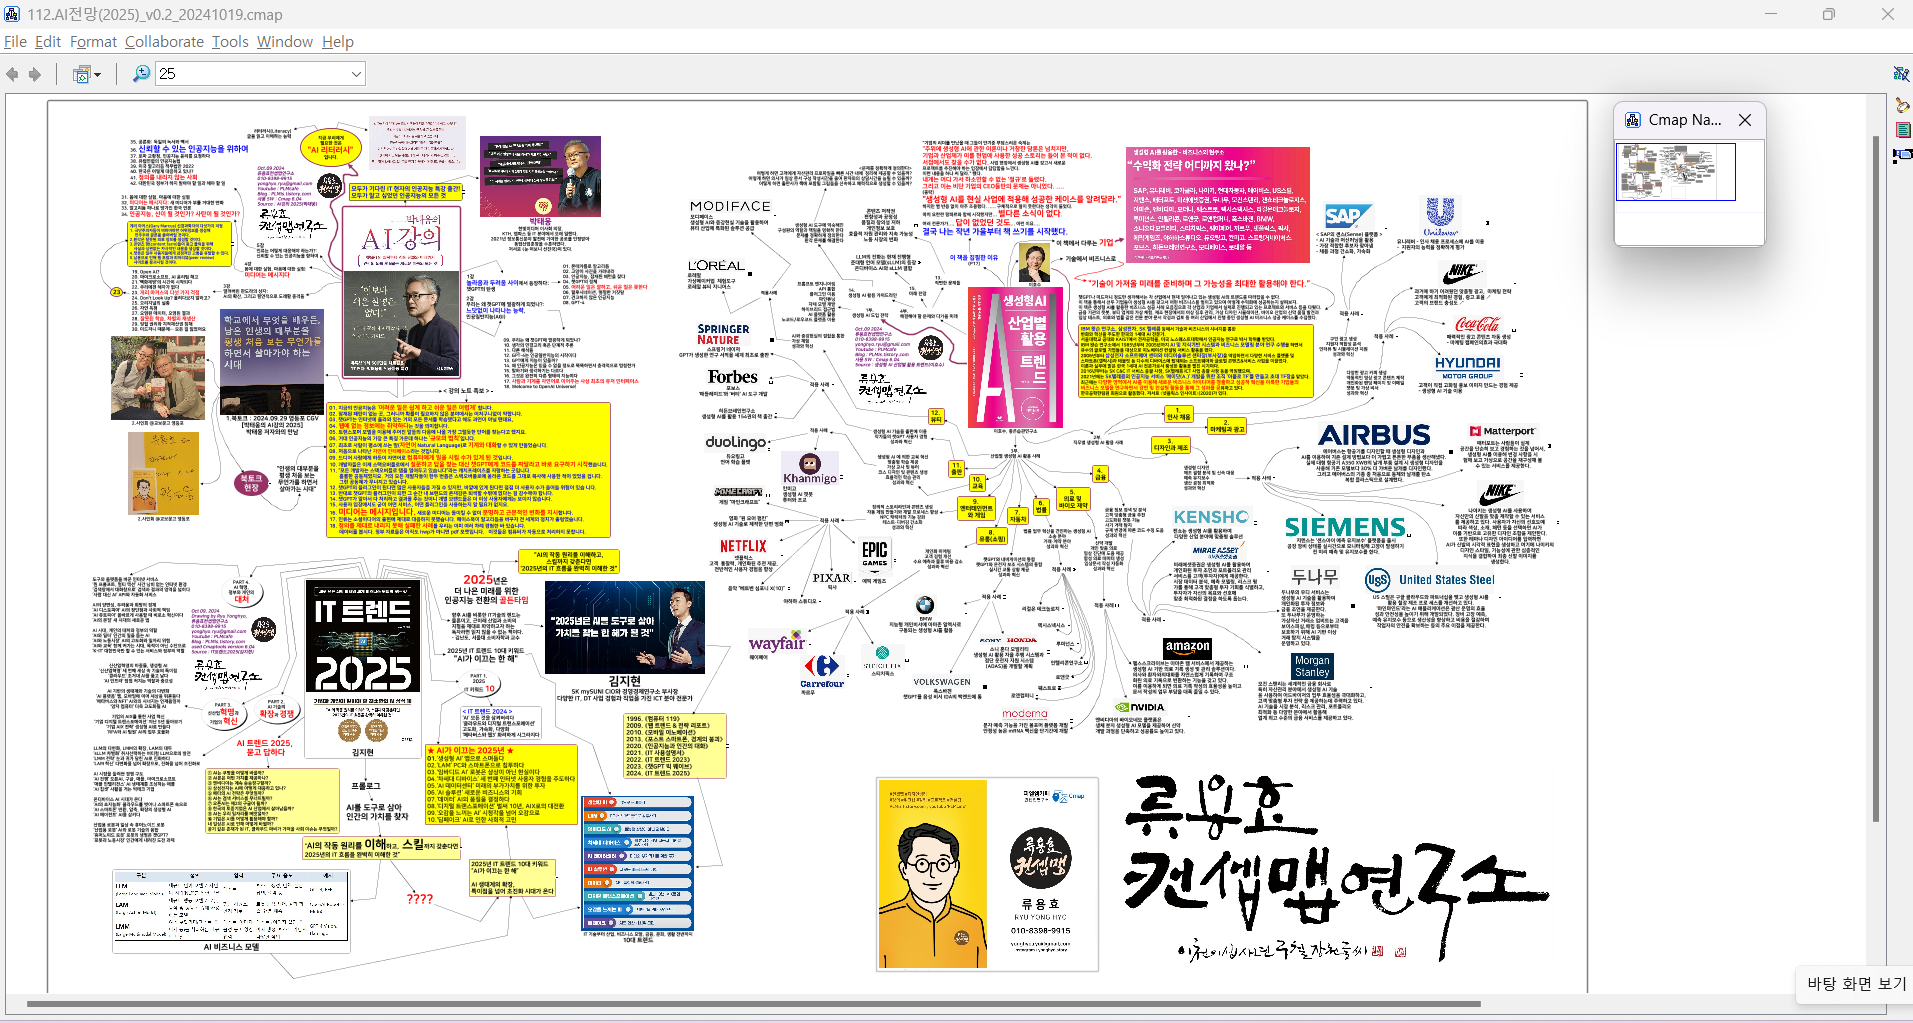Select the red '????' node

point(420,898)
